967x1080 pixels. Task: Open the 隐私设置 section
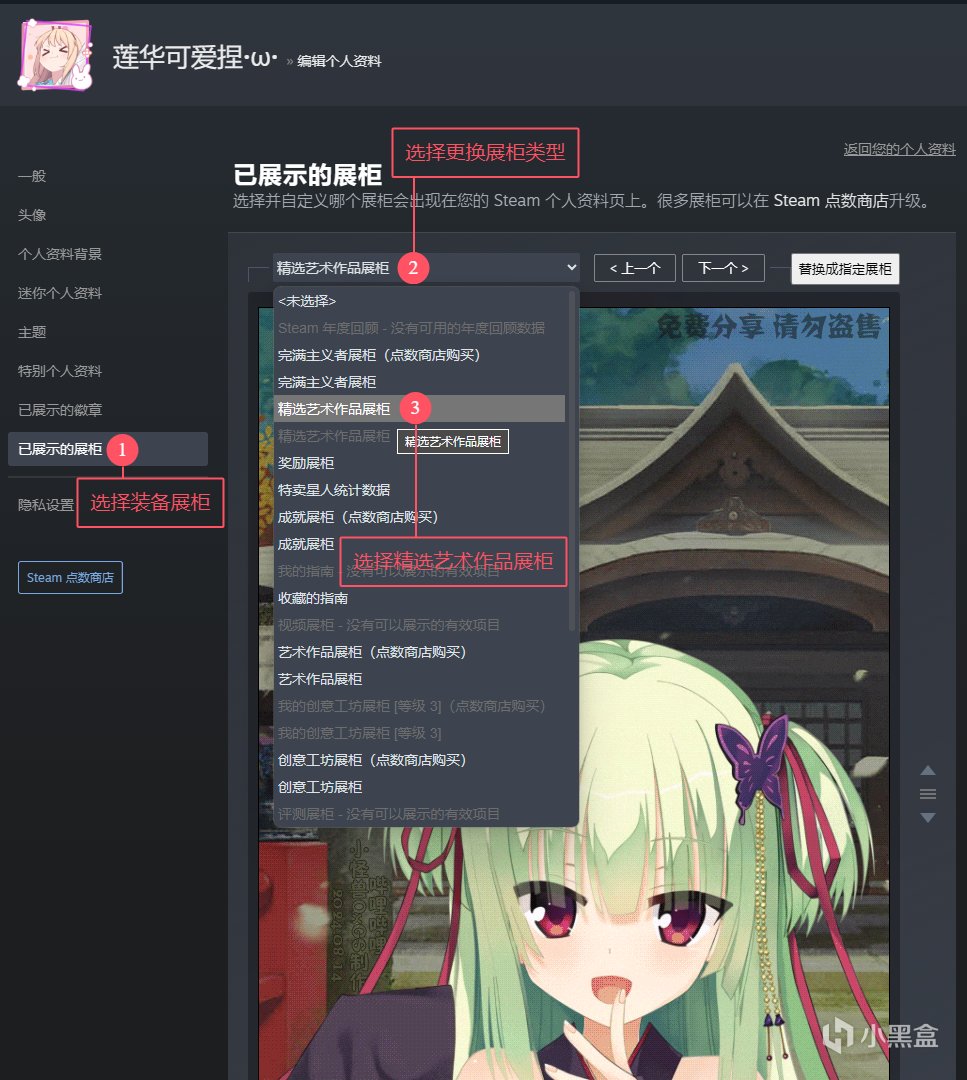[45, 505]
